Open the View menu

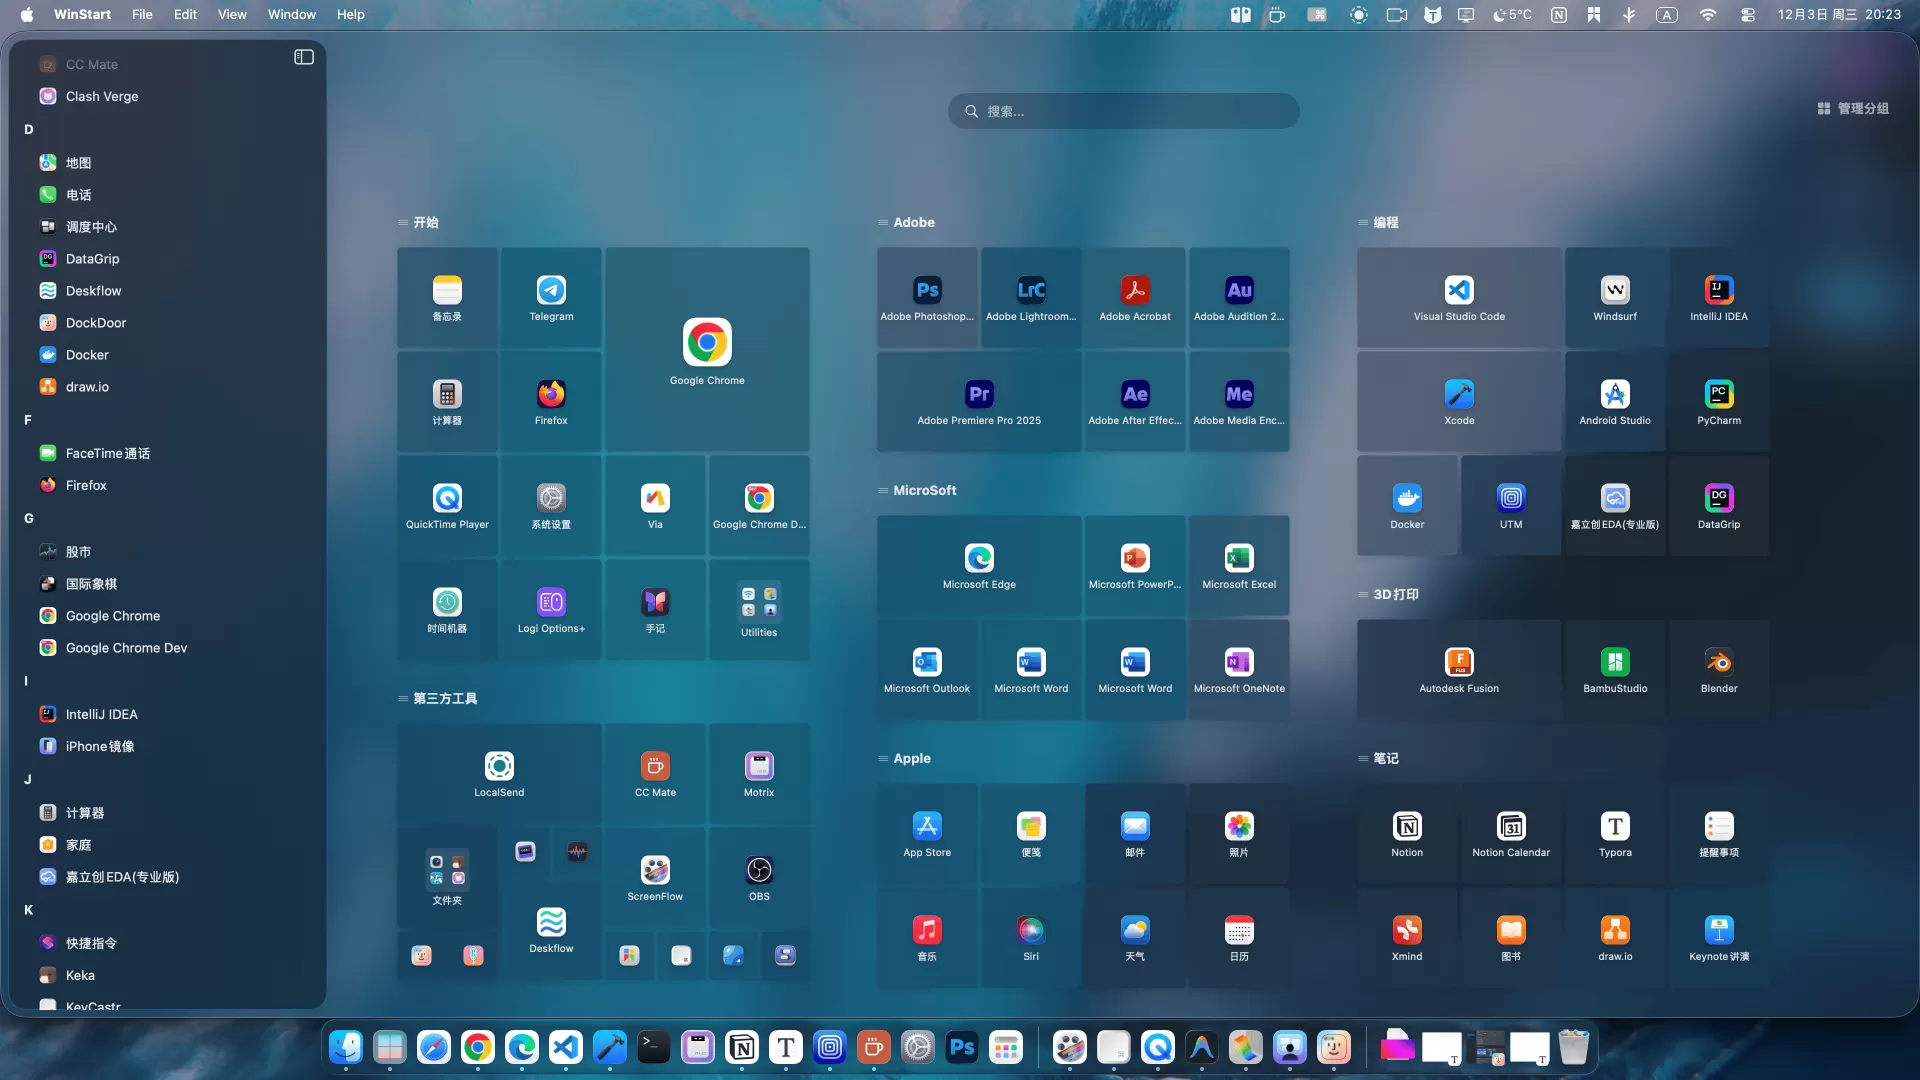[x=232, y=14]
